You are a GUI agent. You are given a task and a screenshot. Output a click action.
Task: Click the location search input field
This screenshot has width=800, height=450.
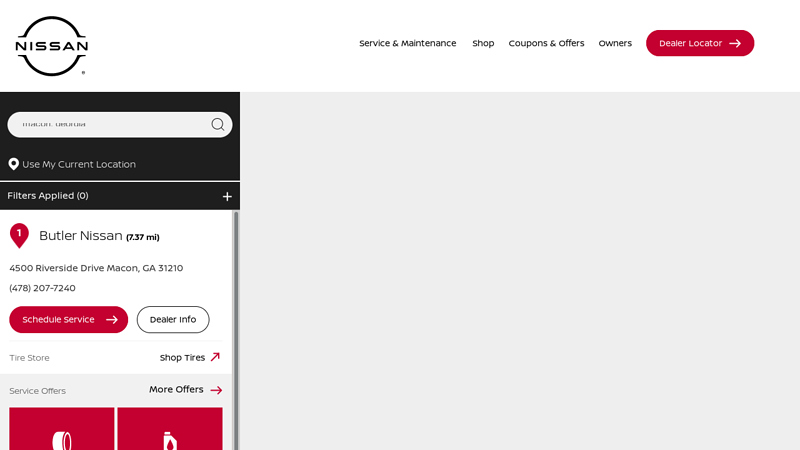(113, 124)
